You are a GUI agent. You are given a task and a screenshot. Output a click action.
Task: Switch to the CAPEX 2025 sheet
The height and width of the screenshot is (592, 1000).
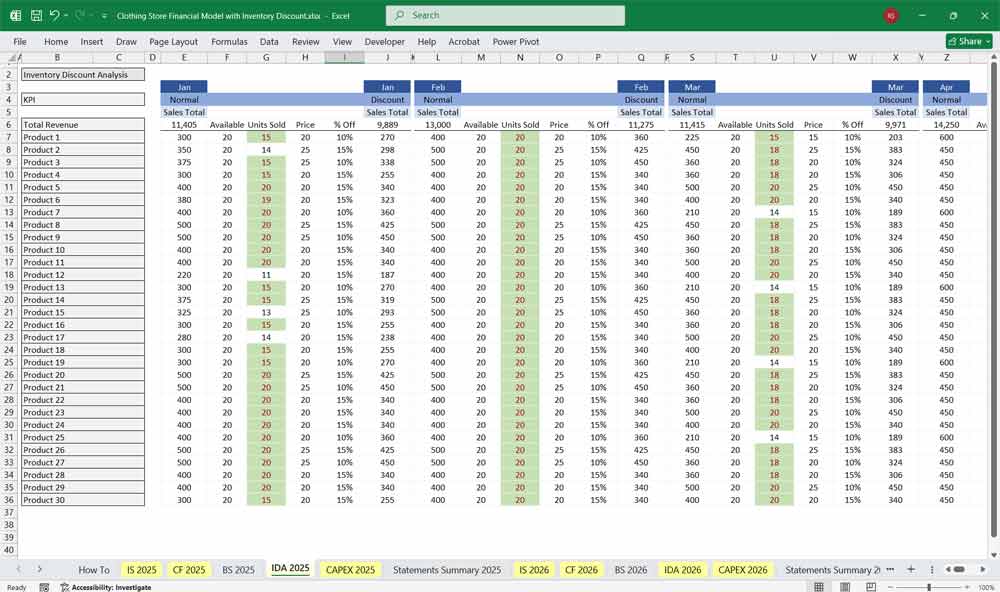click(x=350, y=570)
